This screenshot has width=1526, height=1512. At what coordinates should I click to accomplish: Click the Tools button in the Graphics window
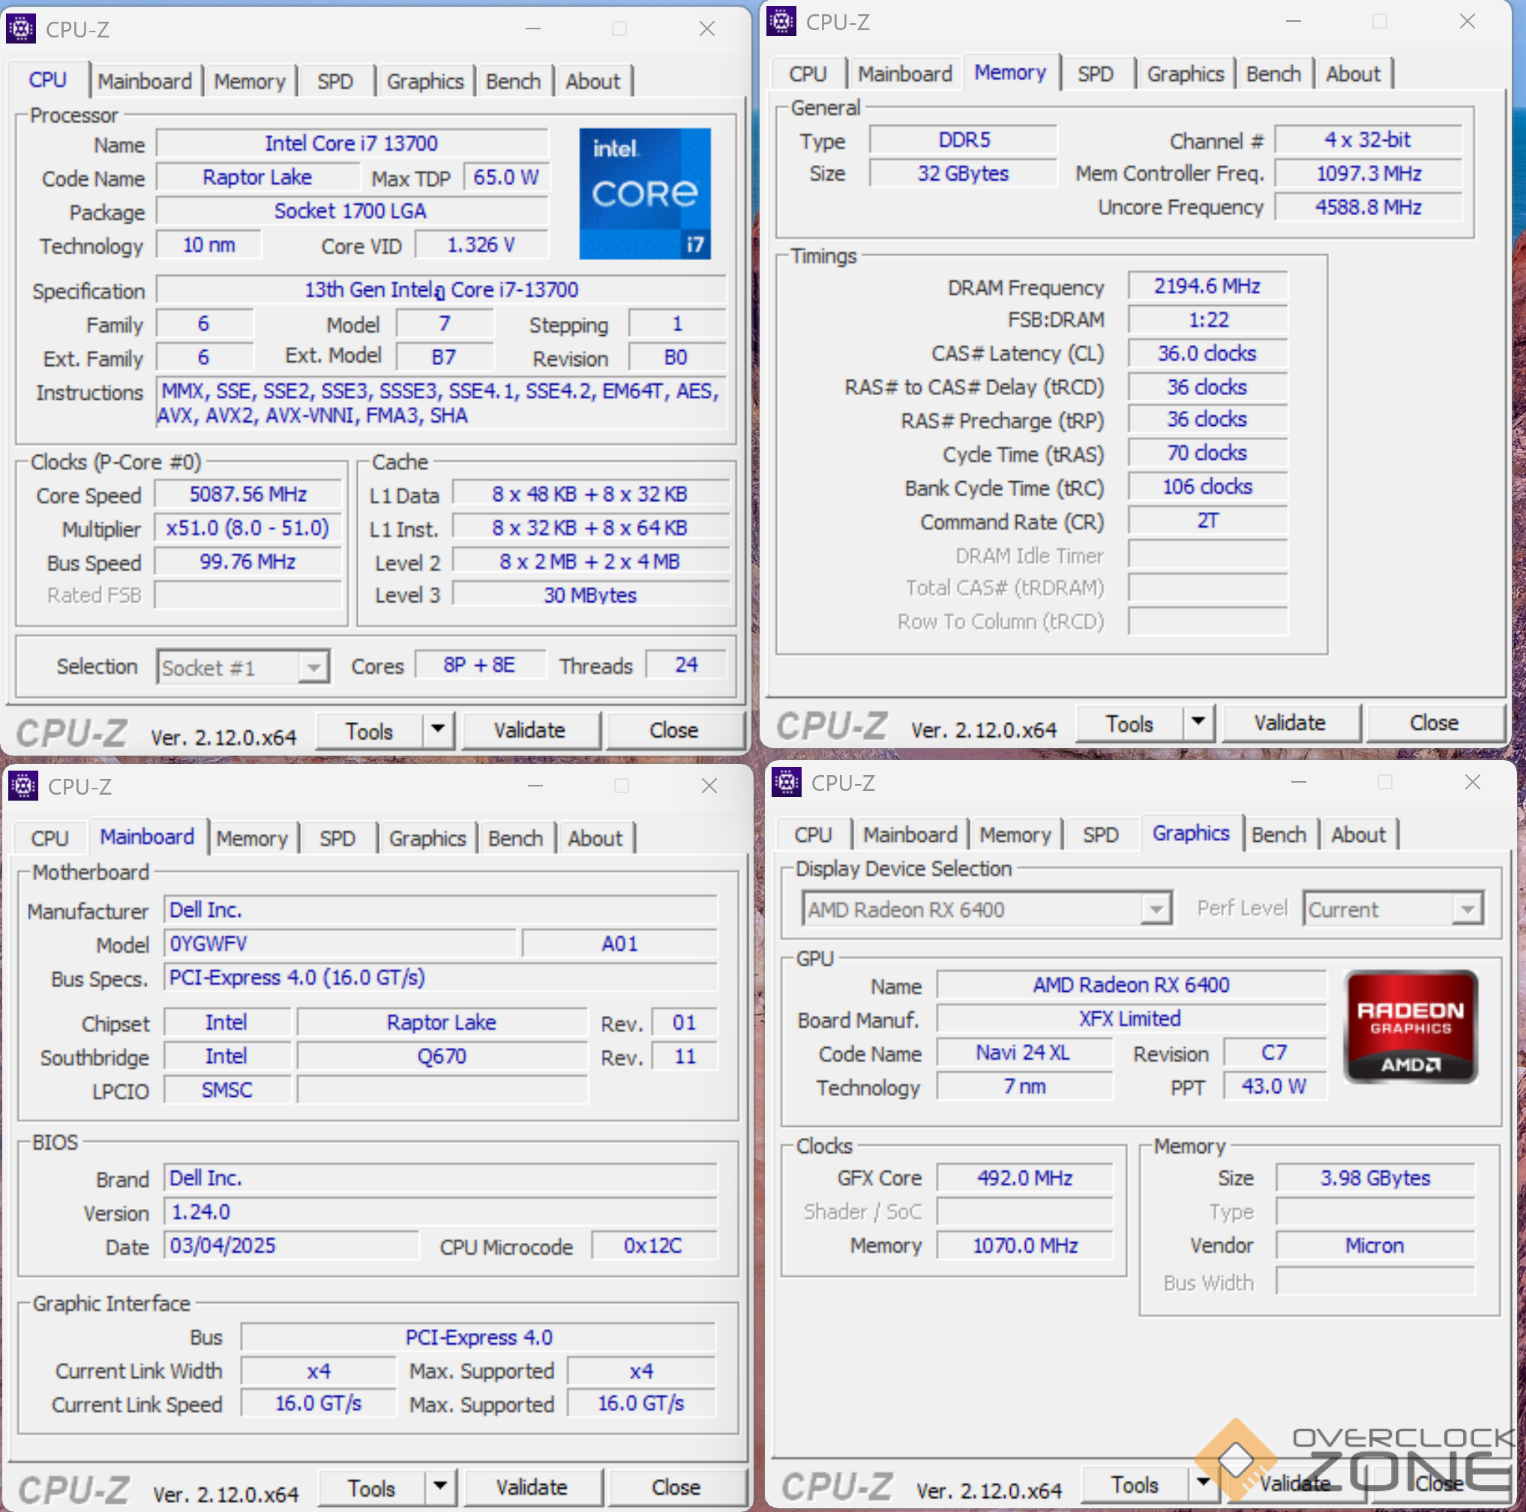[x=1135, y=1485]
